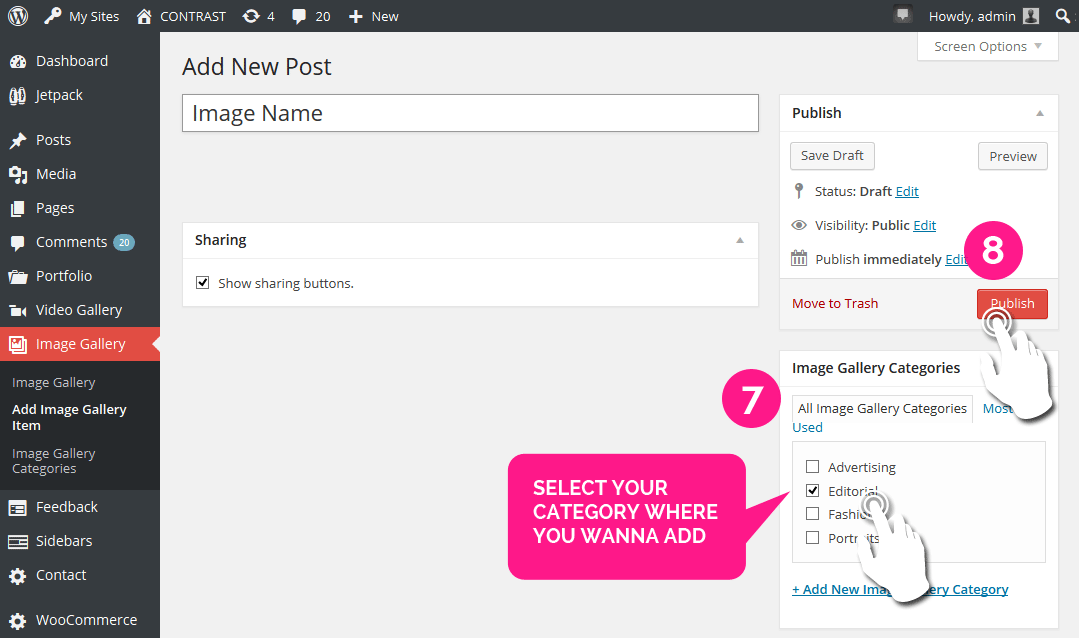Open the search magnifier in admin bar
Viewport: 1079px width, 638px height.
click(1061, 16)
